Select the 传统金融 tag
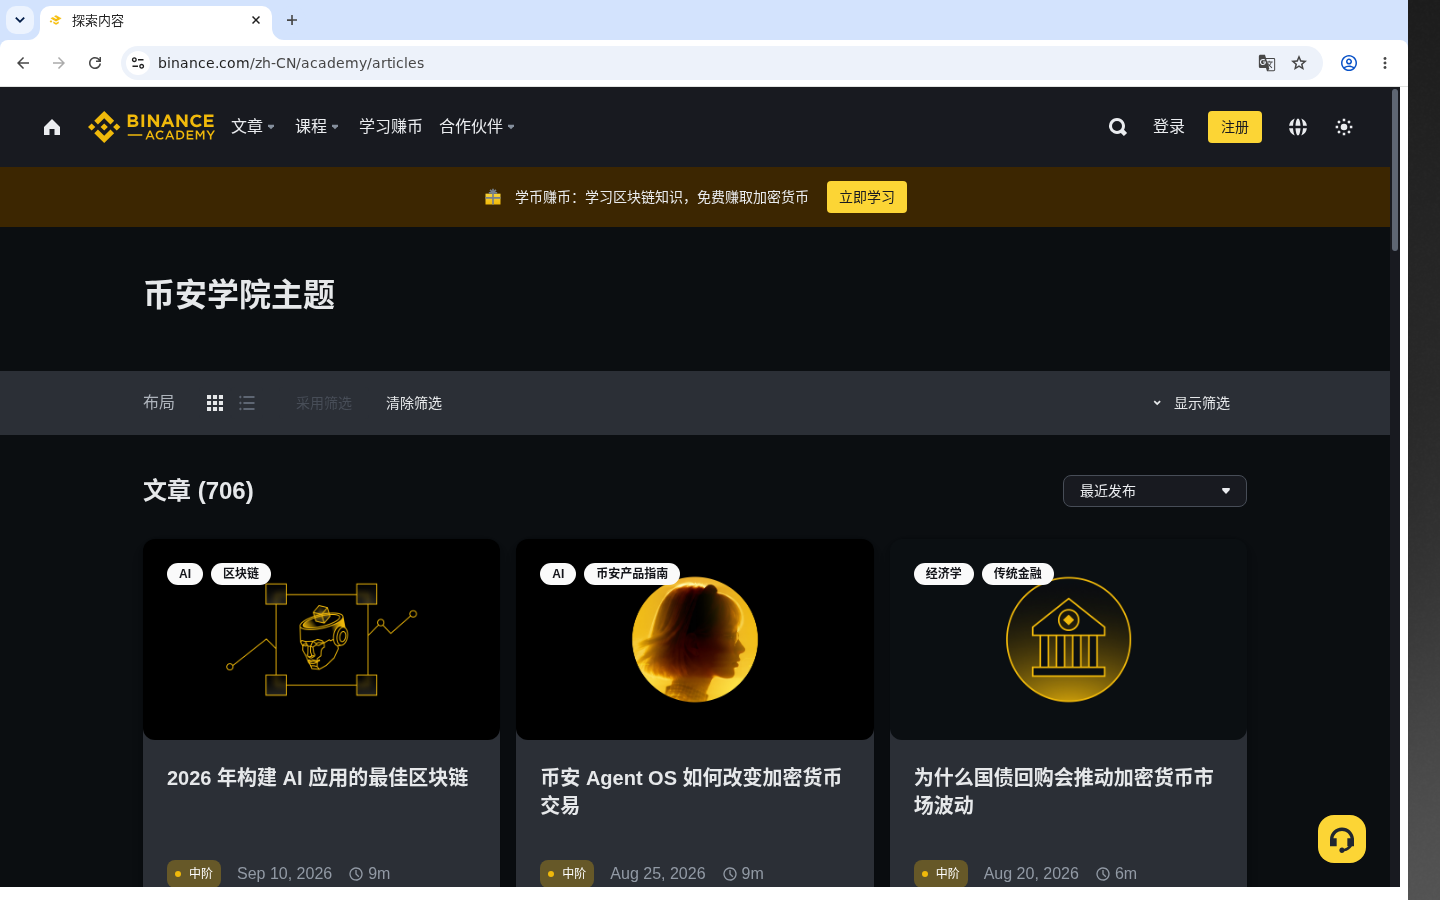The height and width of the screenshot is (900, 1440). 1018,574
